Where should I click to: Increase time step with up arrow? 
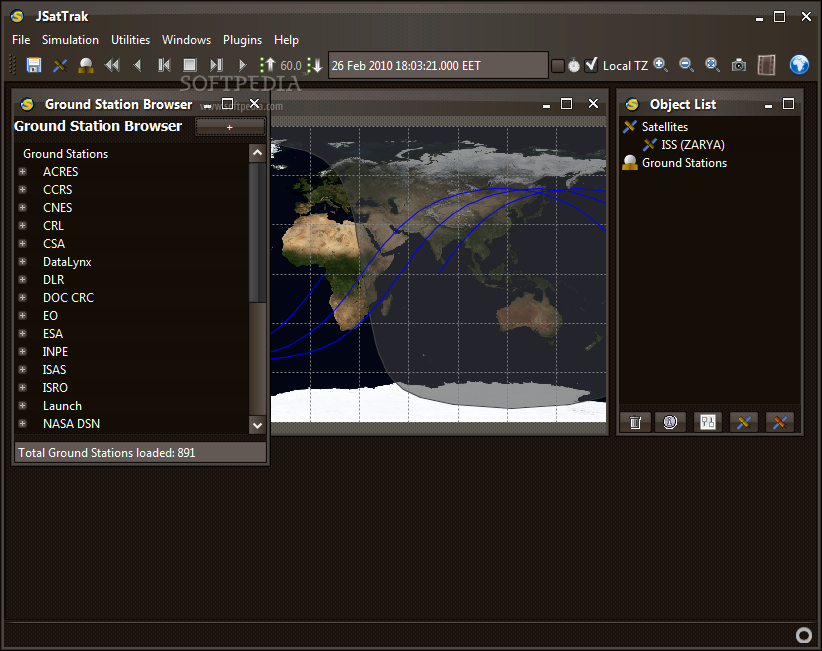click(268, 65)
